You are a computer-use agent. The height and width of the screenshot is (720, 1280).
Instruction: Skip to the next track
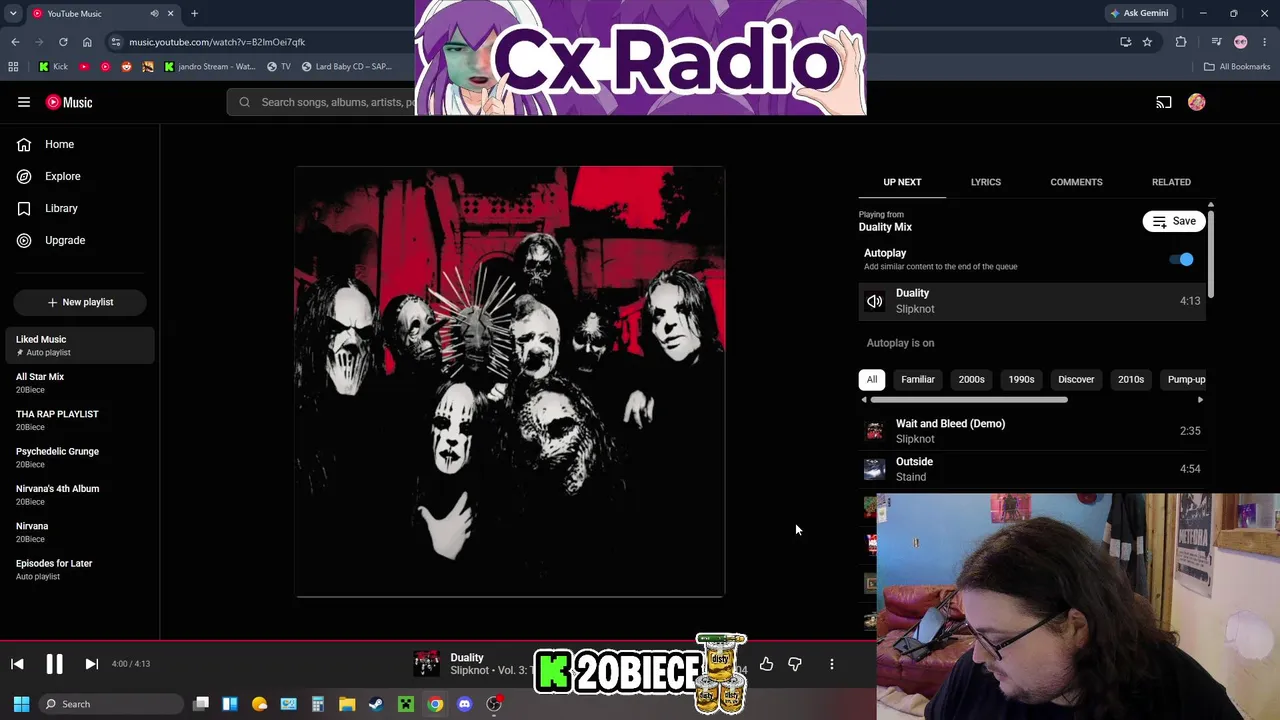pos(91,664)
